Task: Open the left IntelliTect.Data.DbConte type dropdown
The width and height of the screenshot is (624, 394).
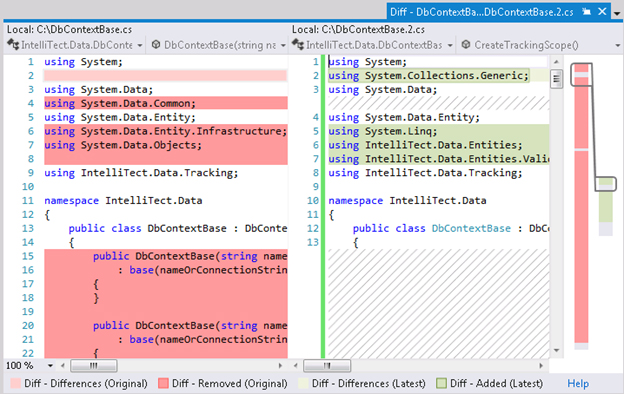Action: coord(140,45)
